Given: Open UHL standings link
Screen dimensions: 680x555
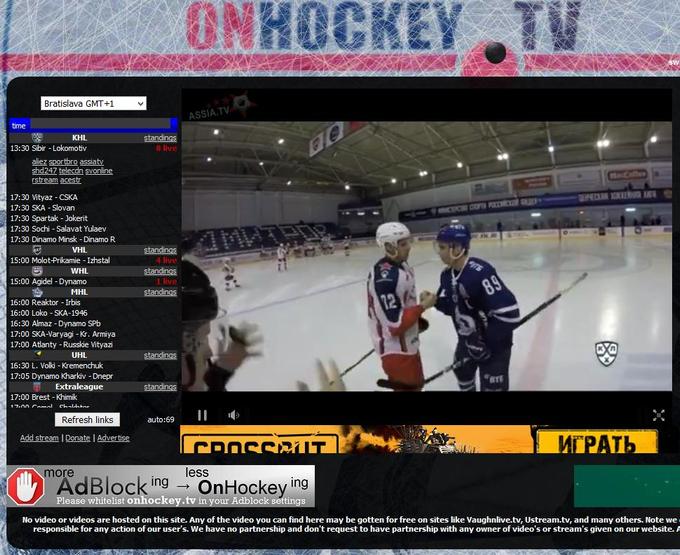Looking at the screenshot, I should coord(160,355).
